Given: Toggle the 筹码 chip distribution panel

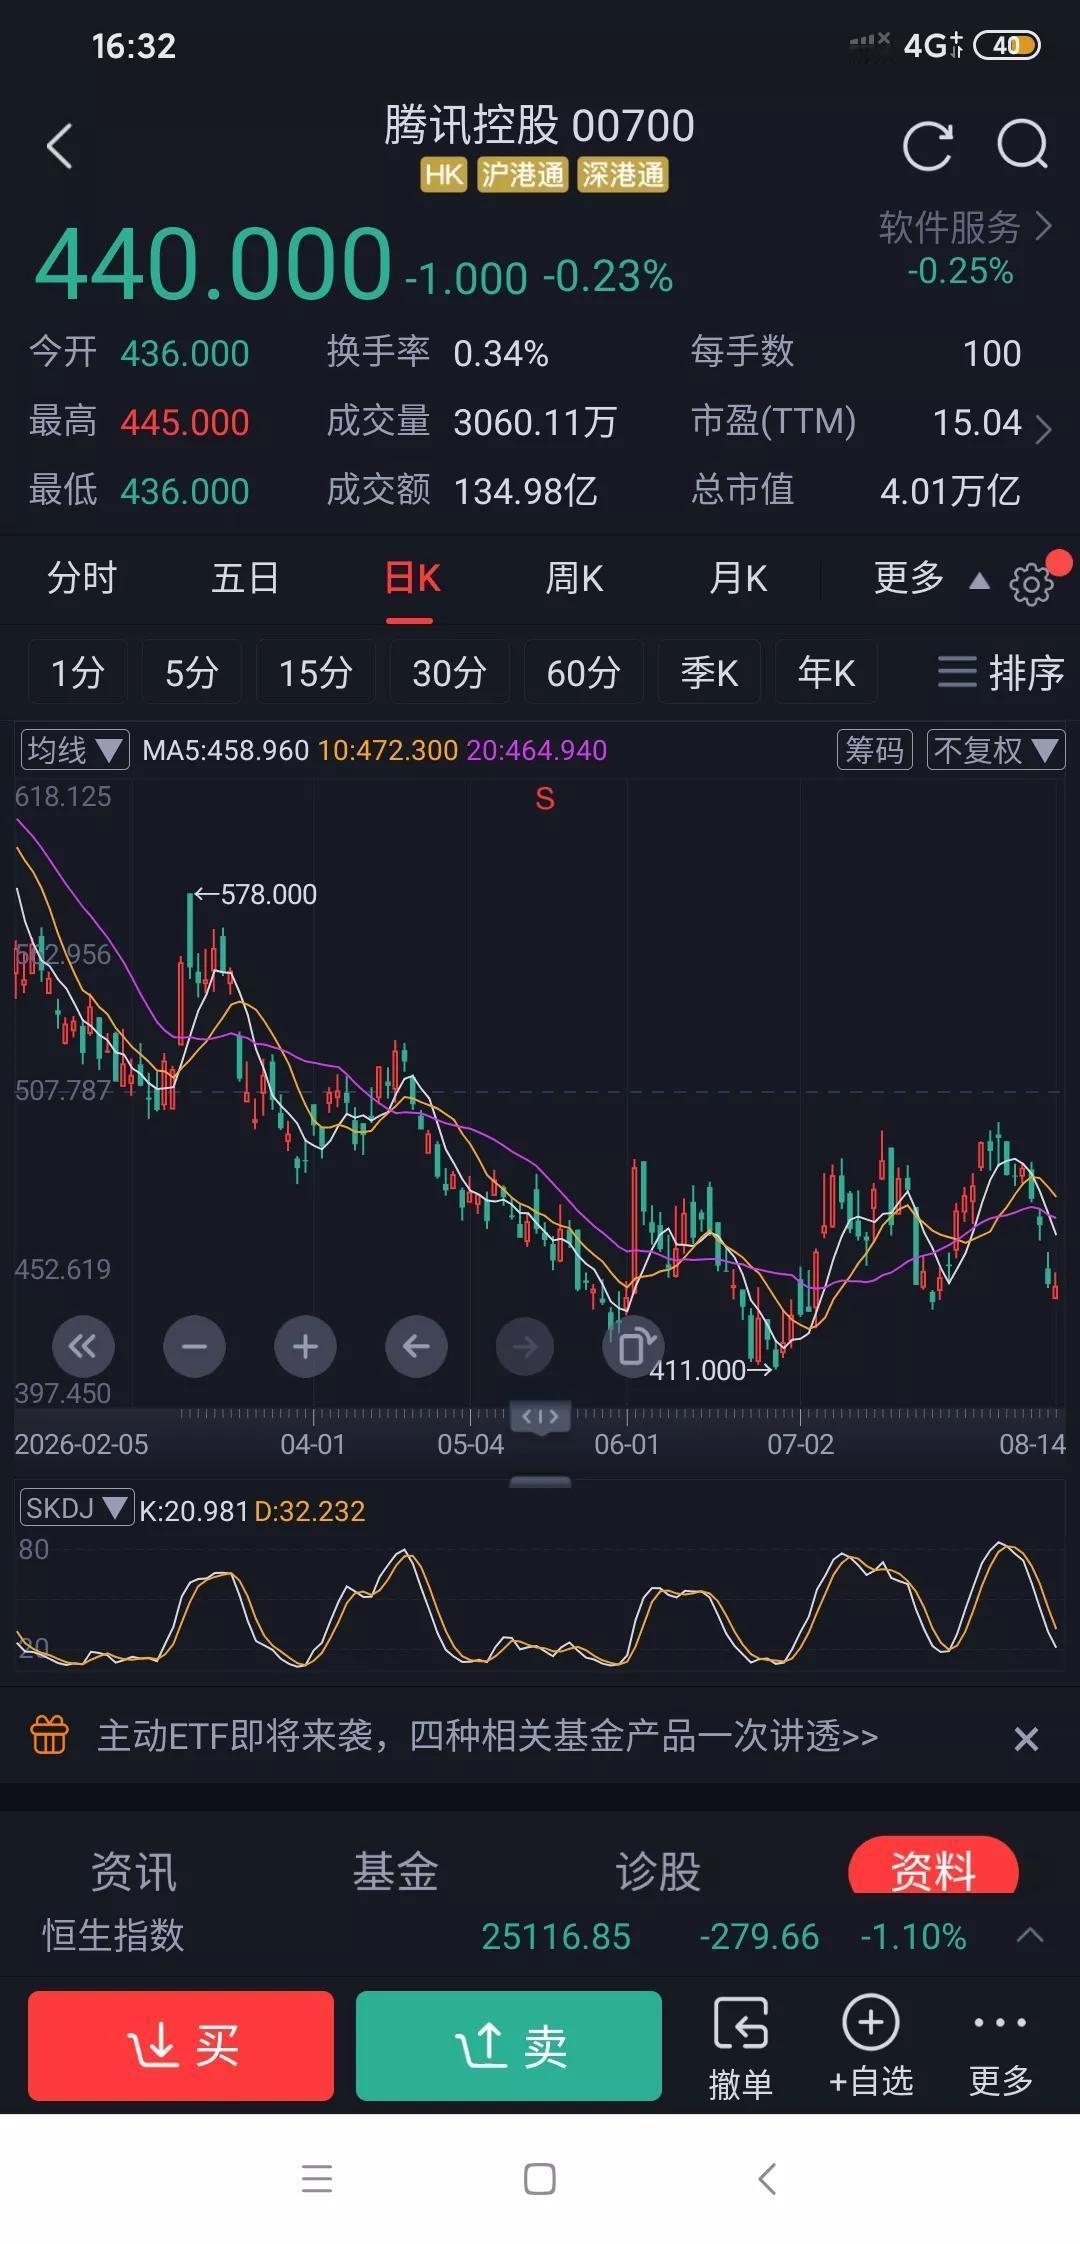Looking at the screenshot, I should (874, 750).
